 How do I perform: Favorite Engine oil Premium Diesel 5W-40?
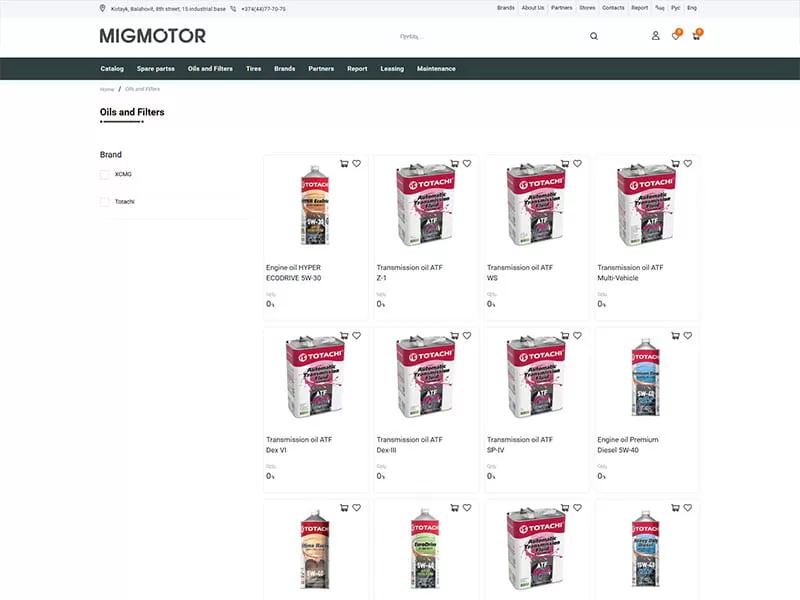[686, 335]
